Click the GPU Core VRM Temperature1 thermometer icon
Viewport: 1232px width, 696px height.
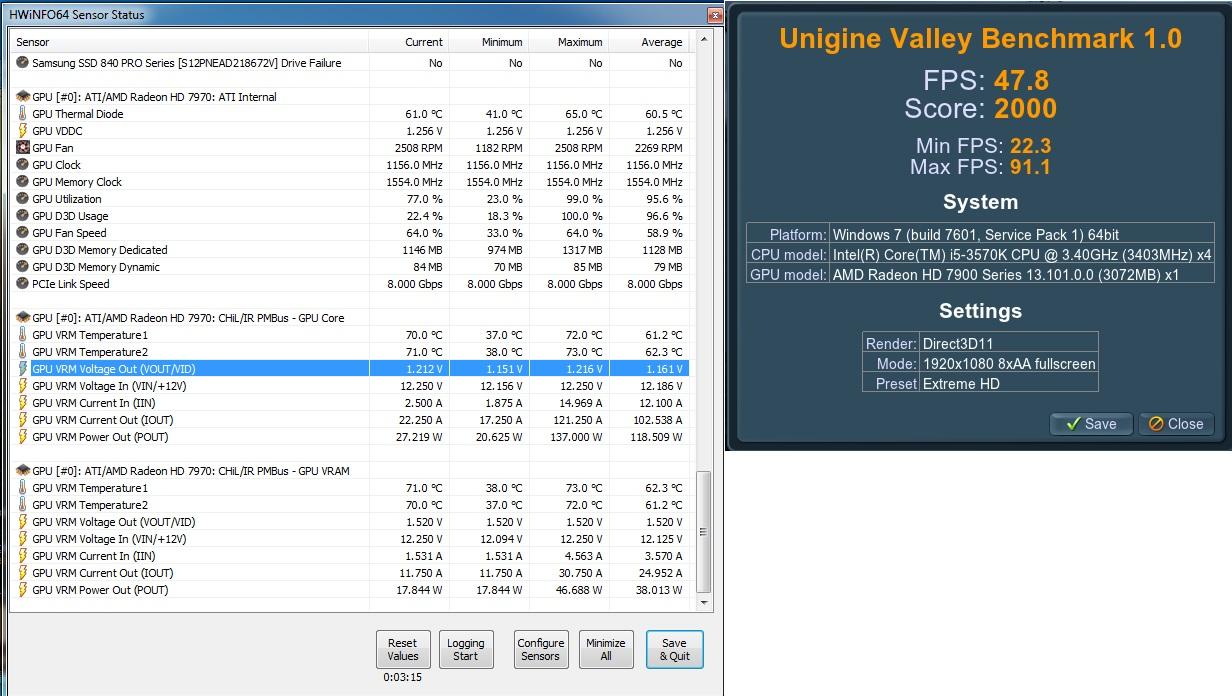[x=23, y=335]
